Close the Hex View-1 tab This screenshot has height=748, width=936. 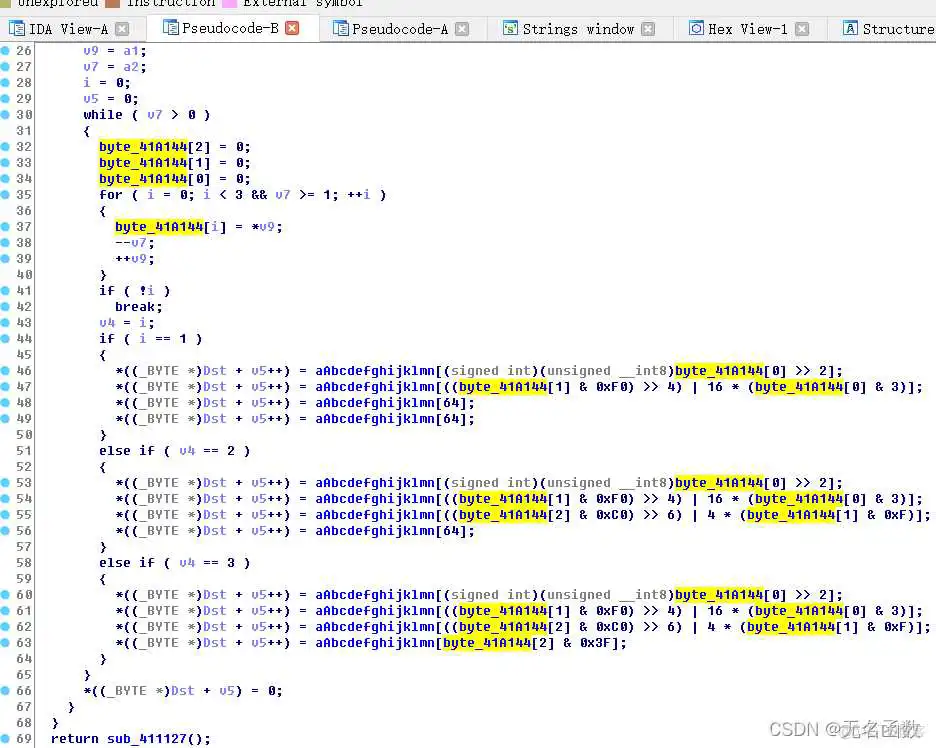pos(802,29)
